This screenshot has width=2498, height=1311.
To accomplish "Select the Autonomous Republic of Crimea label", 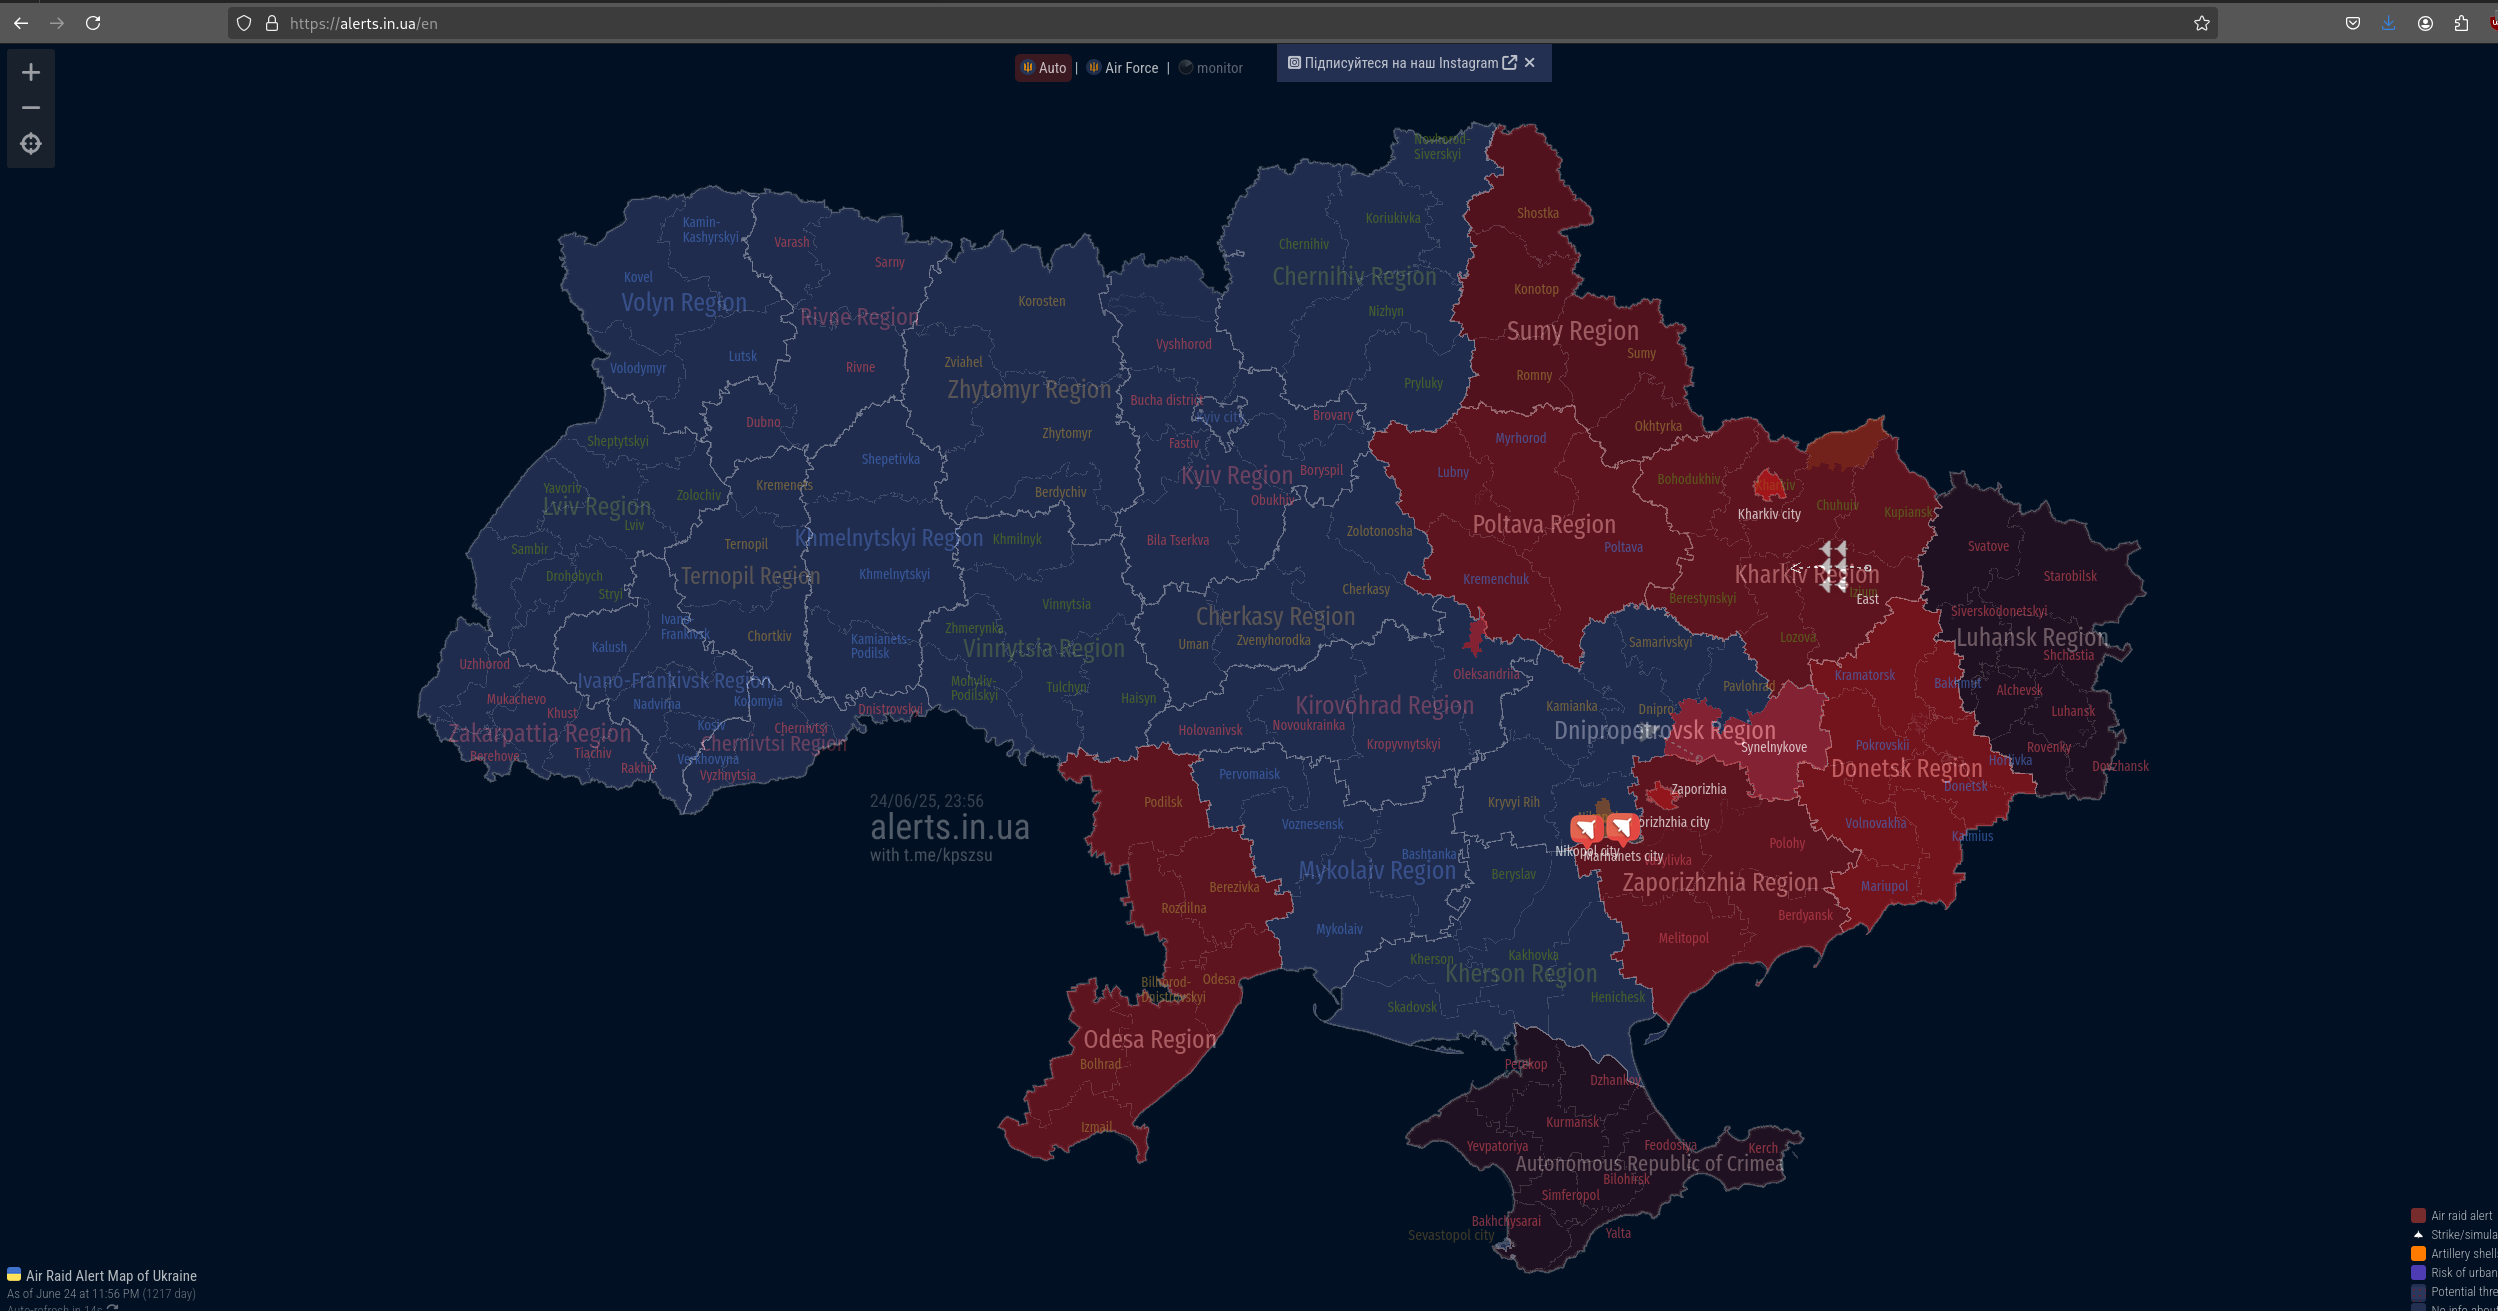I will [1649, 1164].
